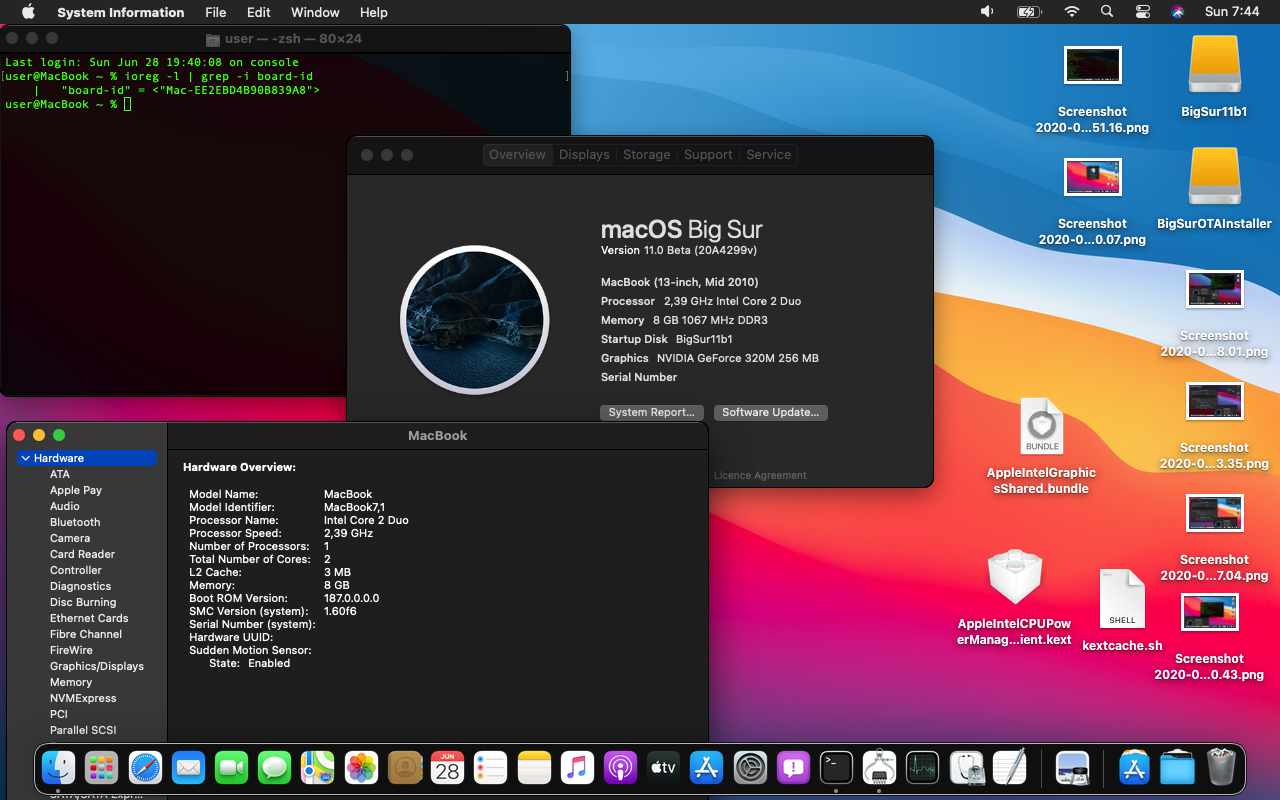Open Podcasts from the dock

coord(620,768)
